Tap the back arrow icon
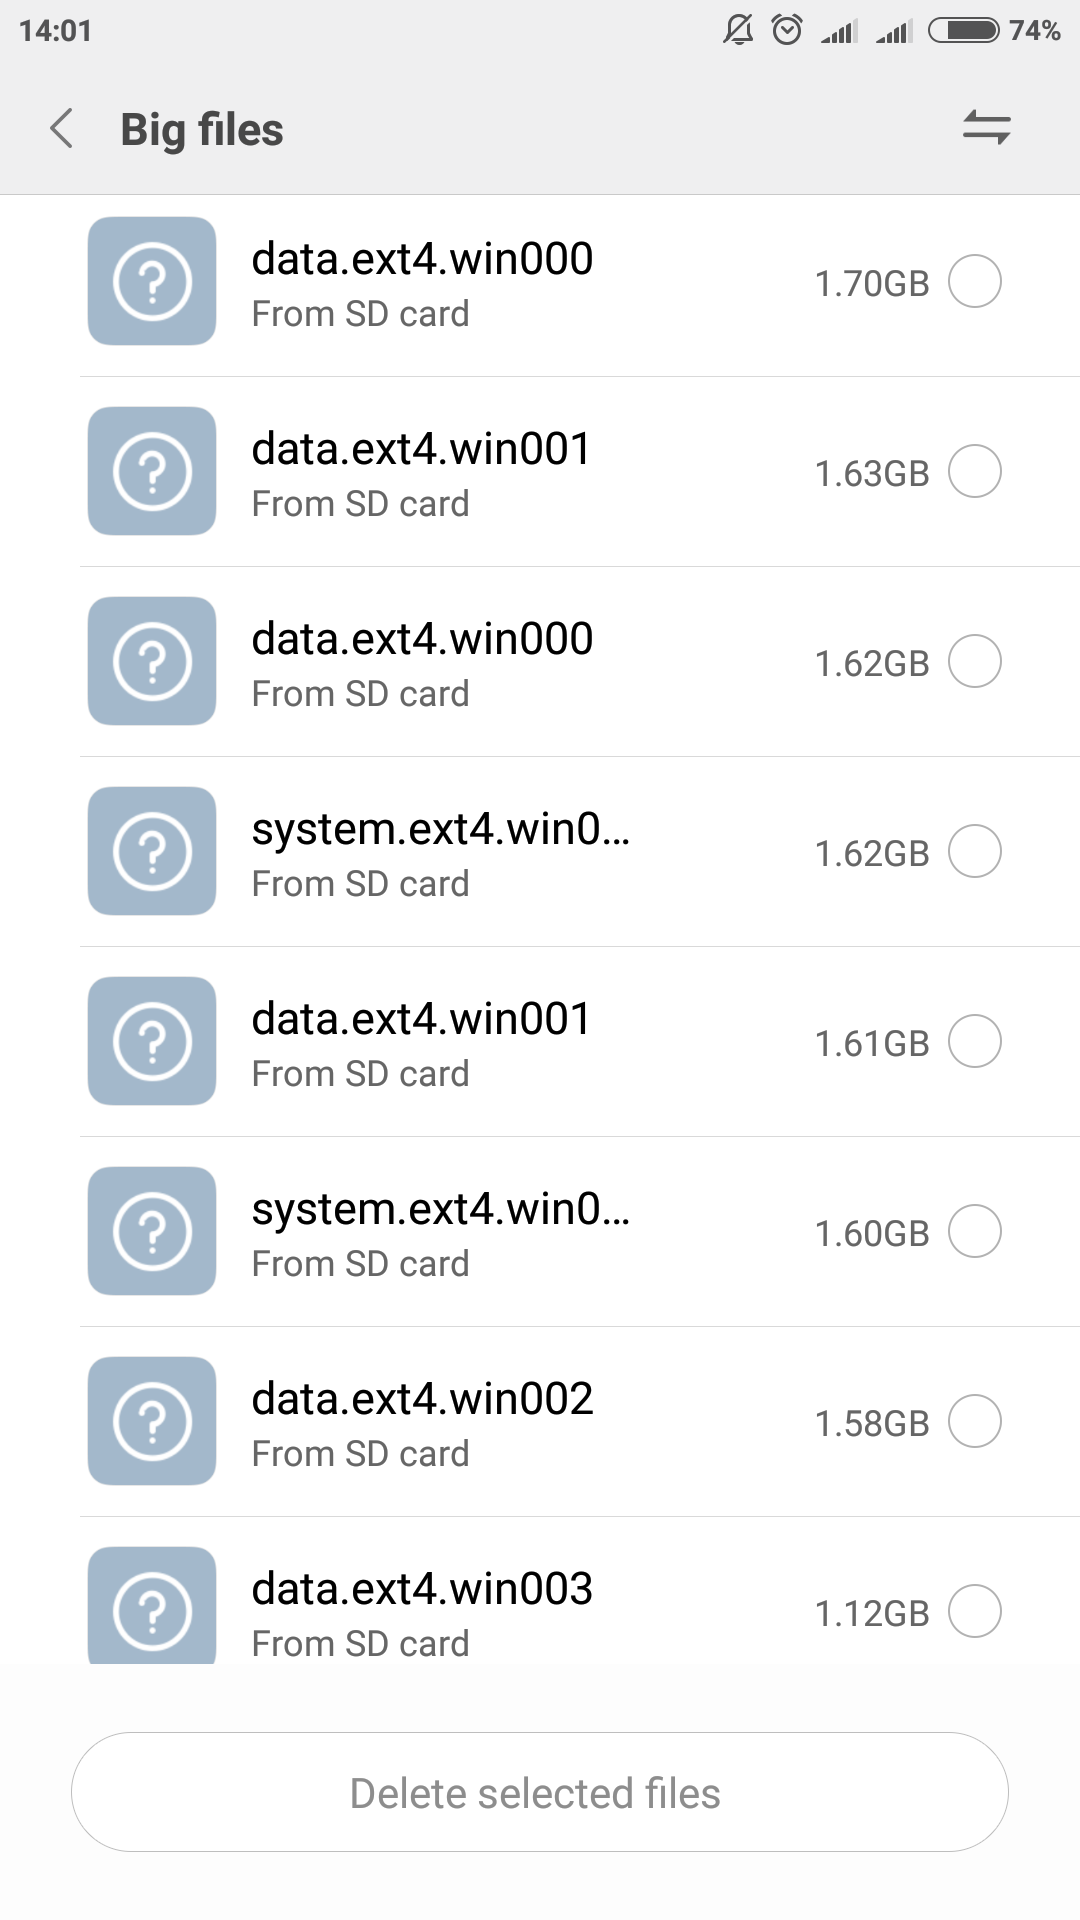 pos(62,129)
